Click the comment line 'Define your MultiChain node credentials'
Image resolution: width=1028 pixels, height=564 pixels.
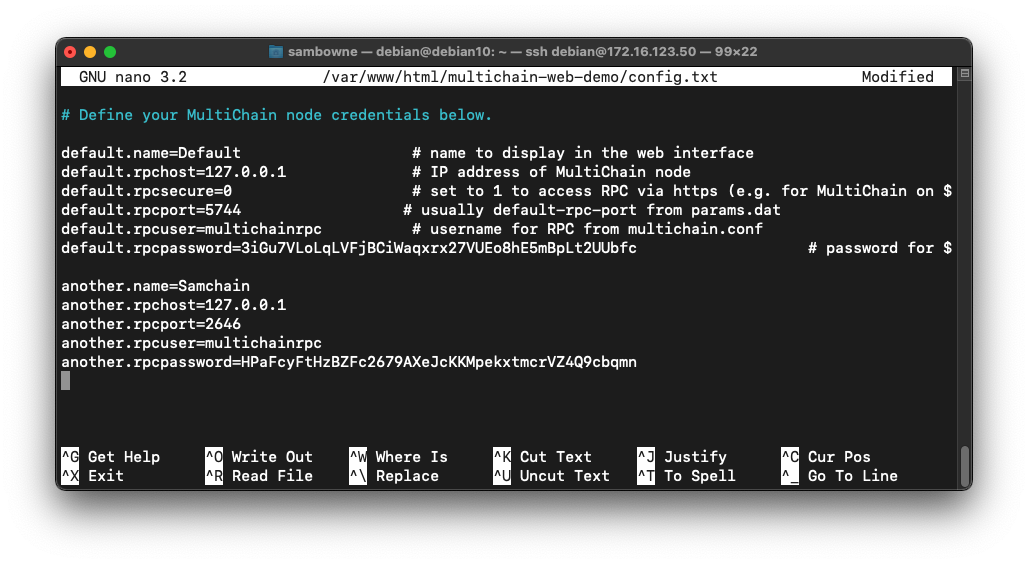(x=277, y=115)
